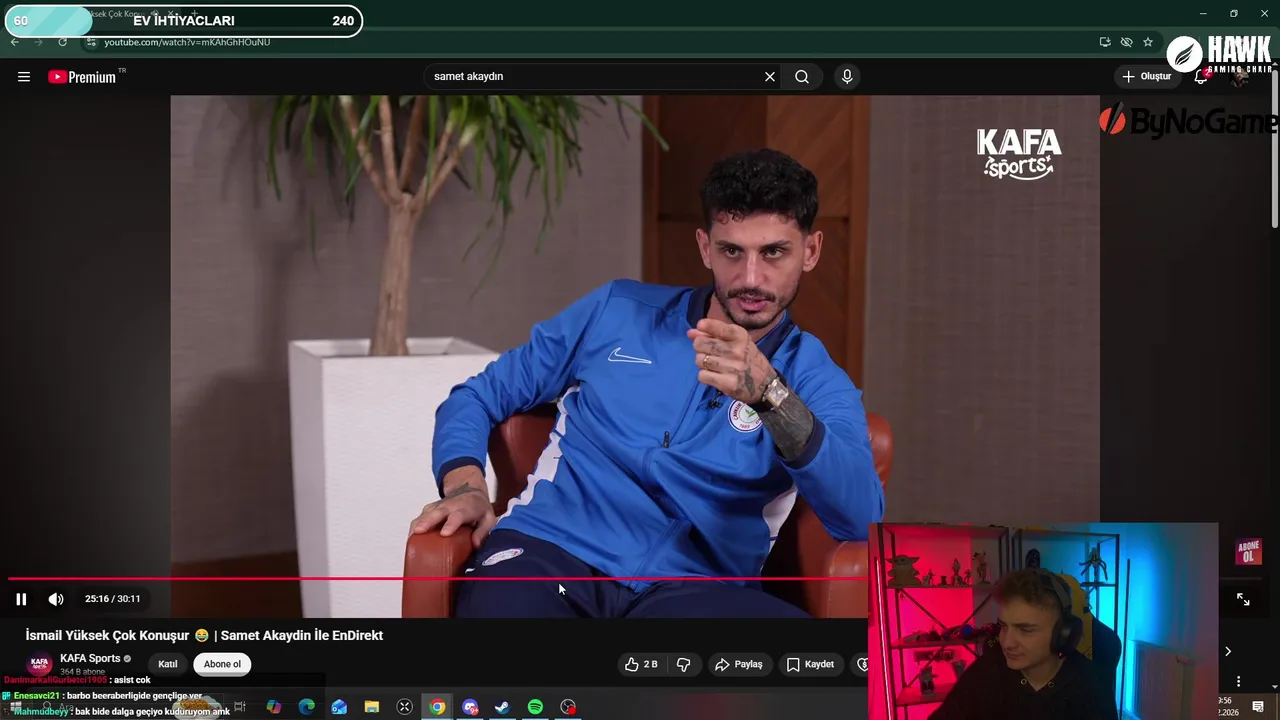Viewport: 1280px width, 720px height.
Task: Click the KAFA Sports watermark in video
Action: [1019, 154]
